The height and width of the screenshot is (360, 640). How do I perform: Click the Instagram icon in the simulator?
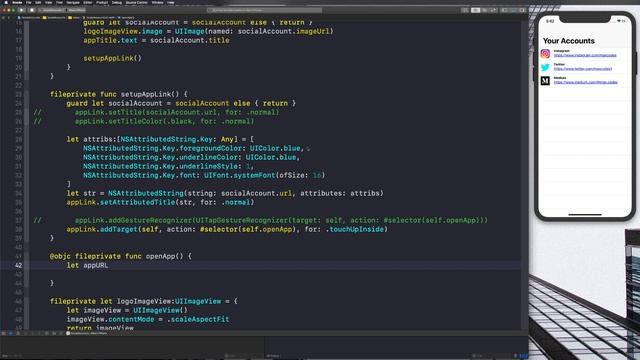(x=545, y=54)
